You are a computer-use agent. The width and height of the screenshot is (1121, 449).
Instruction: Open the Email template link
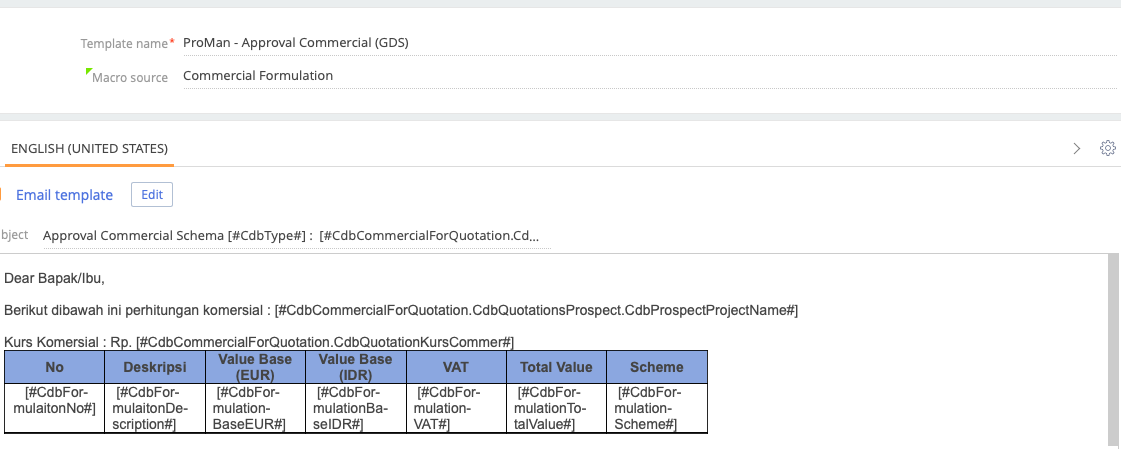tap(64, 194)
